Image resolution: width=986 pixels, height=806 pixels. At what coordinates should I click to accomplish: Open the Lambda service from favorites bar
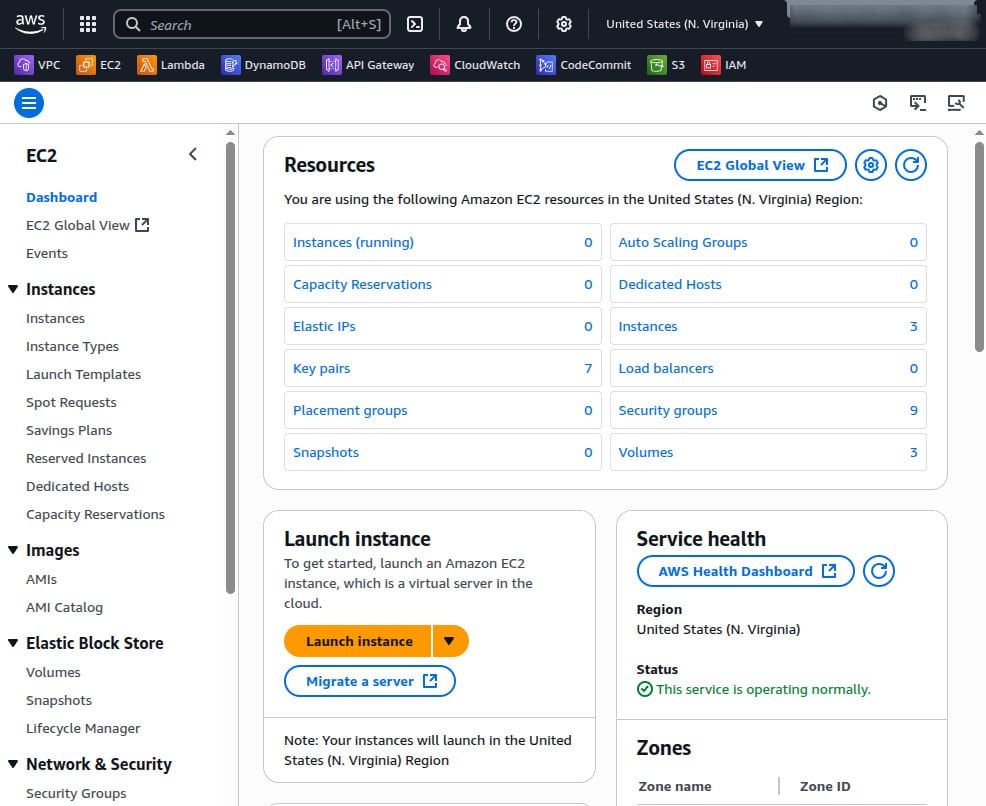[x=171, y=64]
